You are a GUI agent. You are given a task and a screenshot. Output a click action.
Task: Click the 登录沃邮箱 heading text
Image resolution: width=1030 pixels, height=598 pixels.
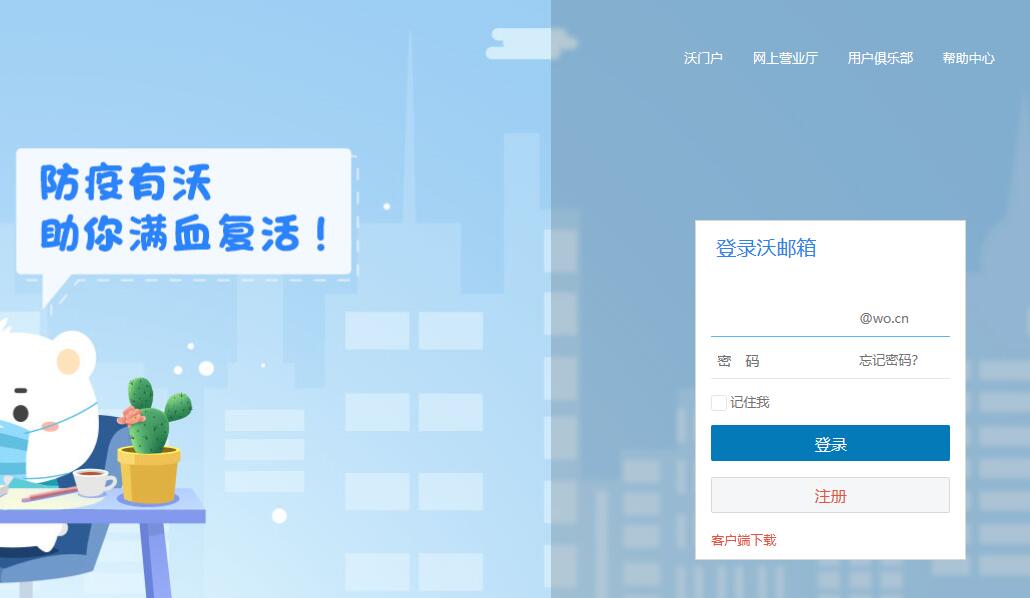[x=766, y=248]
